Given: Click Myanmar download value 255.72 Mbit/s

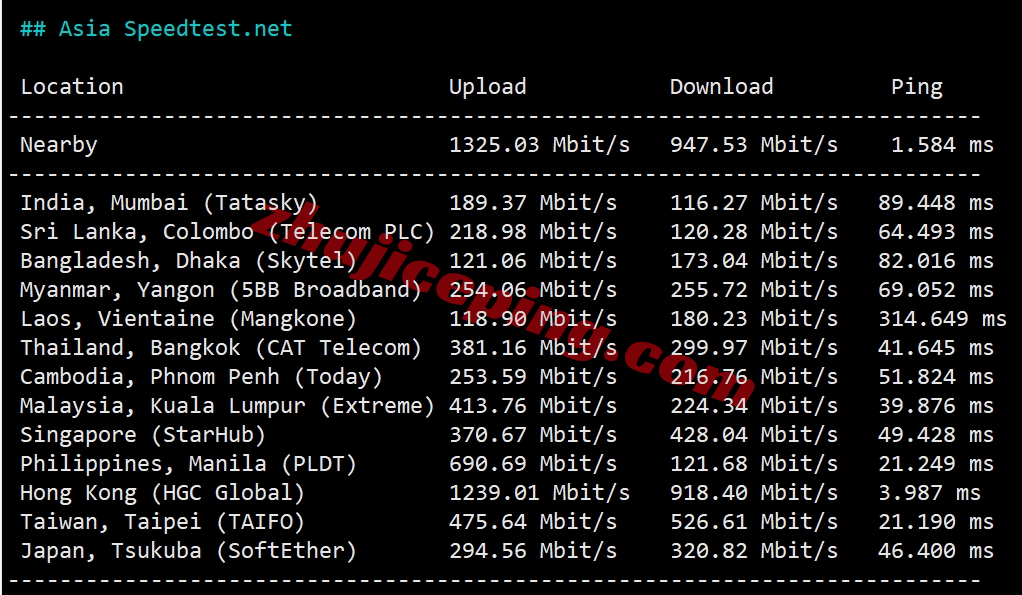Looking at the screenshot, I should [754, 289].
